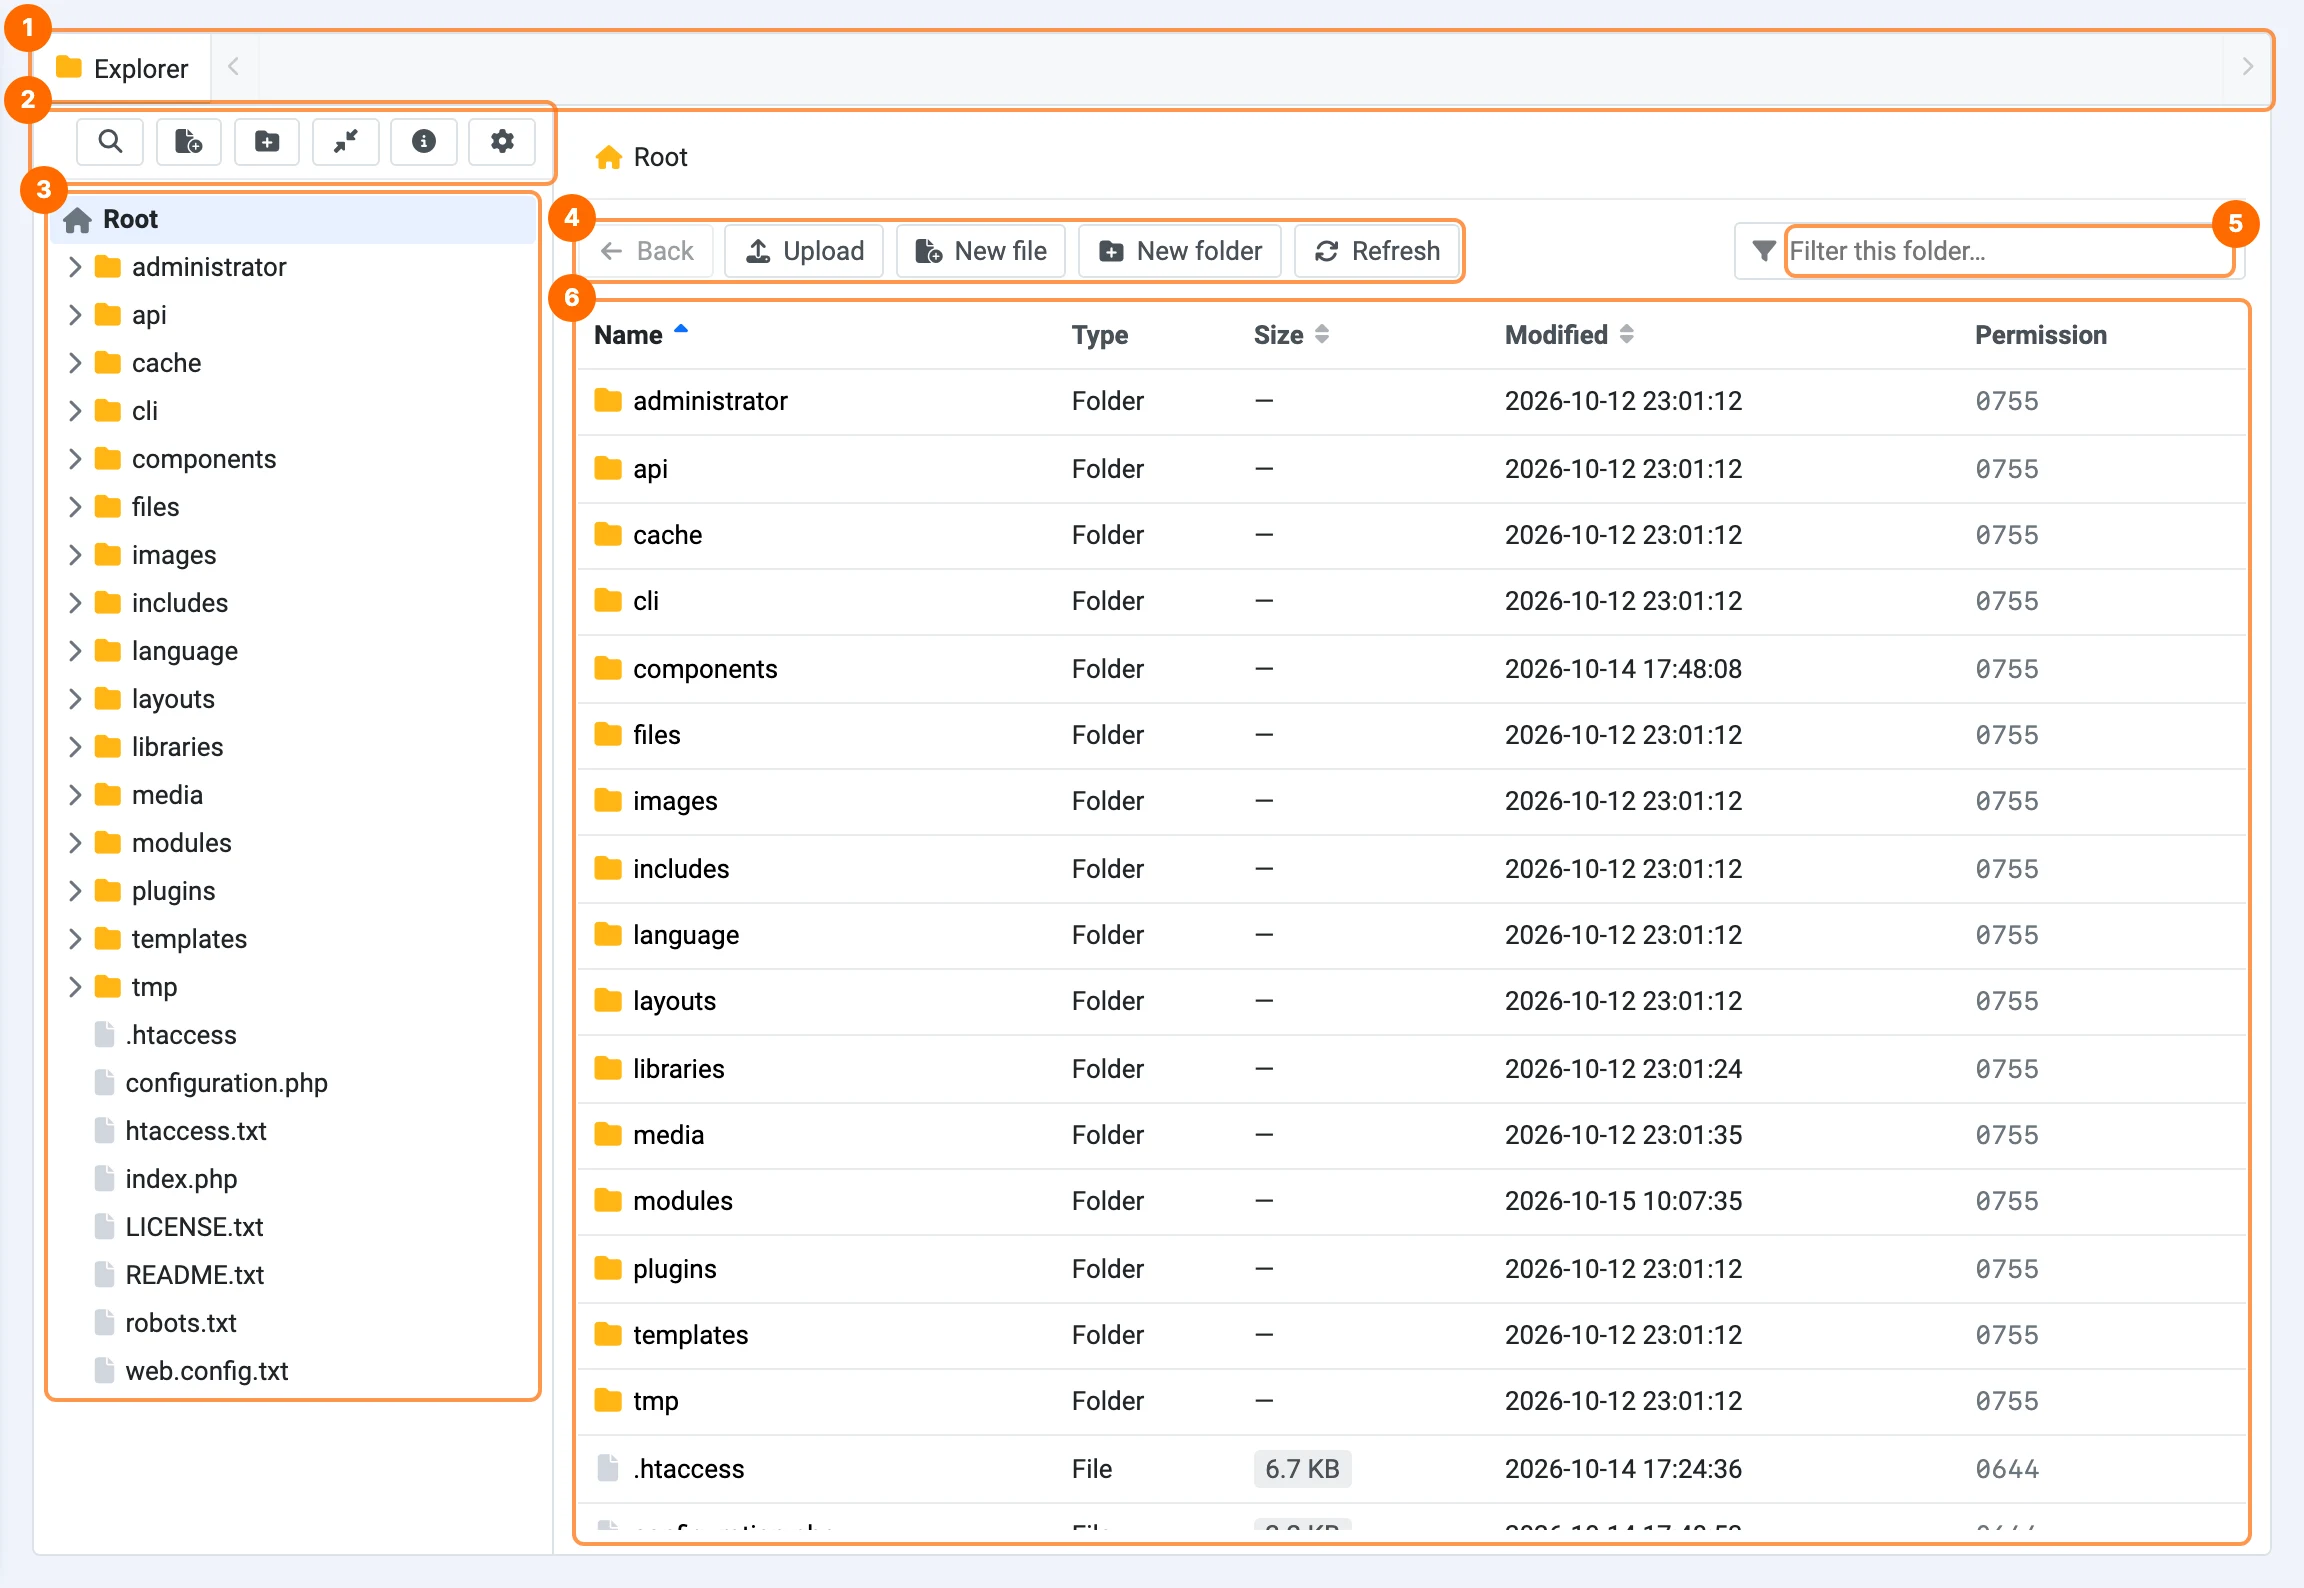Open the language folder in table
The image size is (2304, 1588).
(x=686, y=935)
